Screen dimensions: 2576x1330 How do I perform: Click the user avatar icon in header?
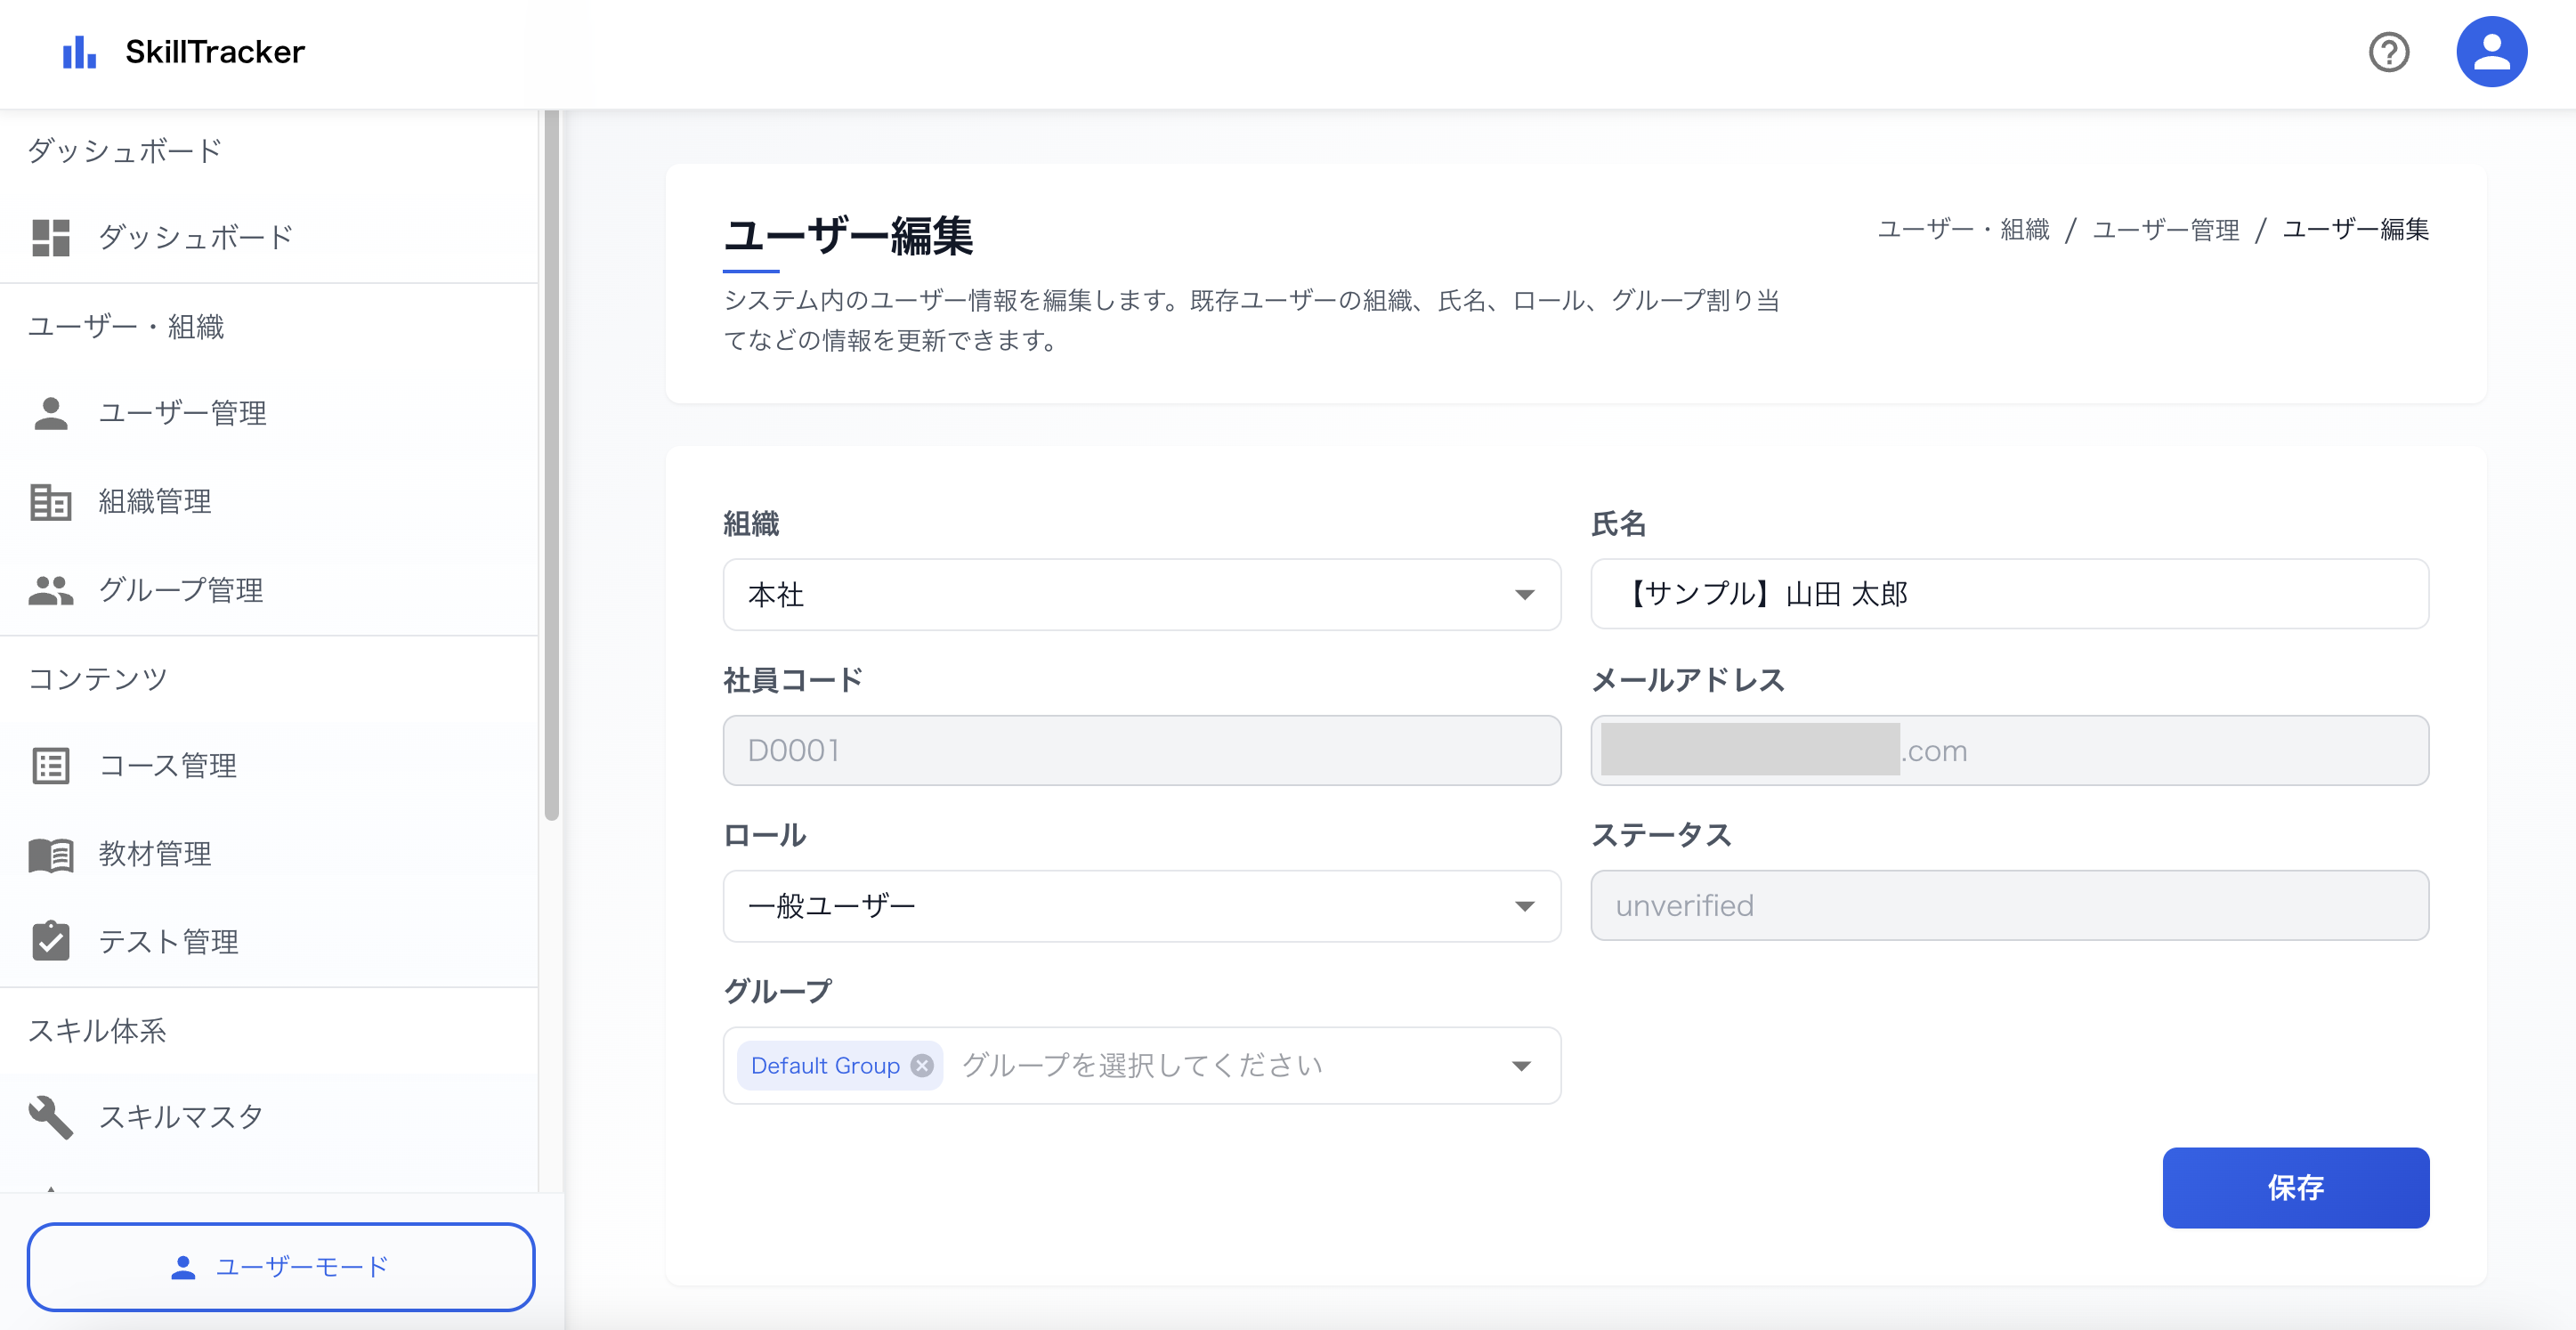coord(2492,51)
